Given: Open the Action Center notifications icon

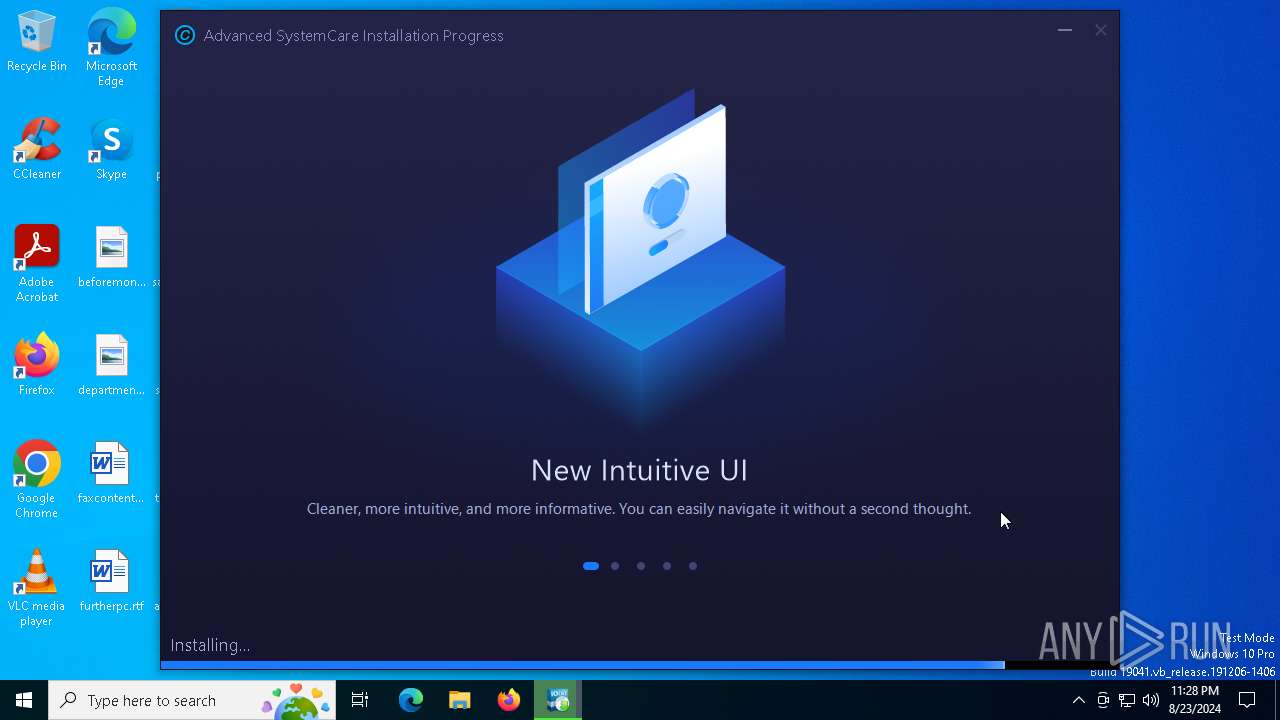Looking at the screenshot, I should pyautogui.click(x=1247, y=700).
